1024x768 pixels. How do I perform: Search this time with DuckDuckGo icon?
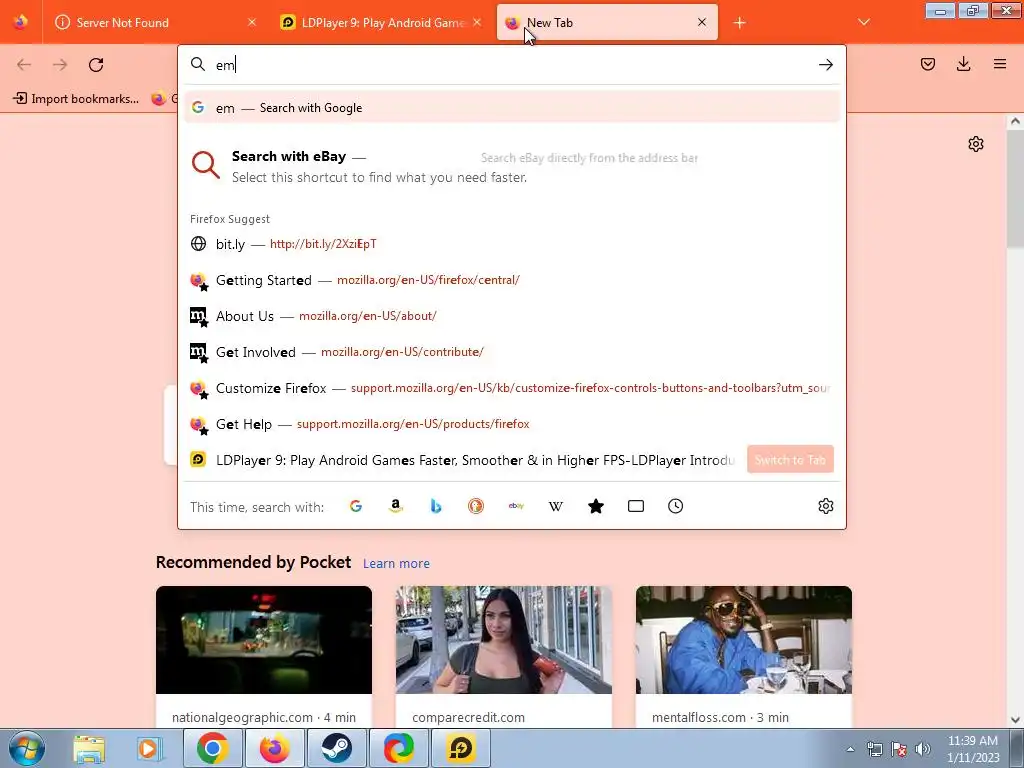[475, 506]
